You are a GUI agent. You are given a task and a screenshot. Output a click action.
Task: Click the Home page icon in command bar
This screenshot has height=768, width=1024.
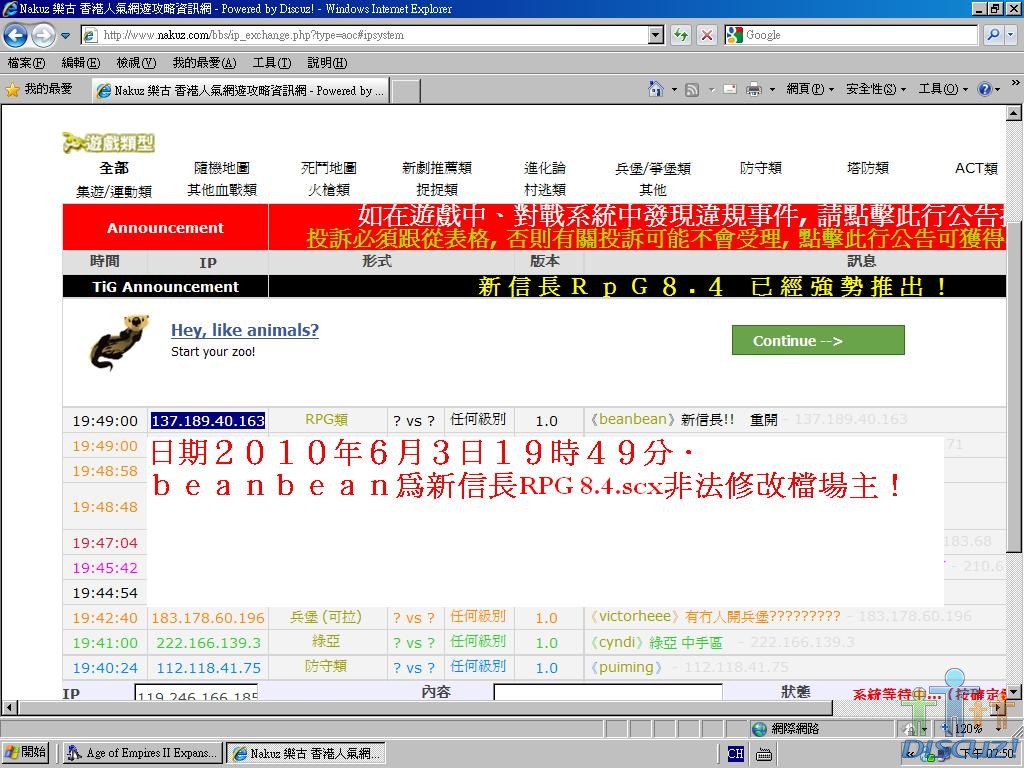(x=656, y=89)
